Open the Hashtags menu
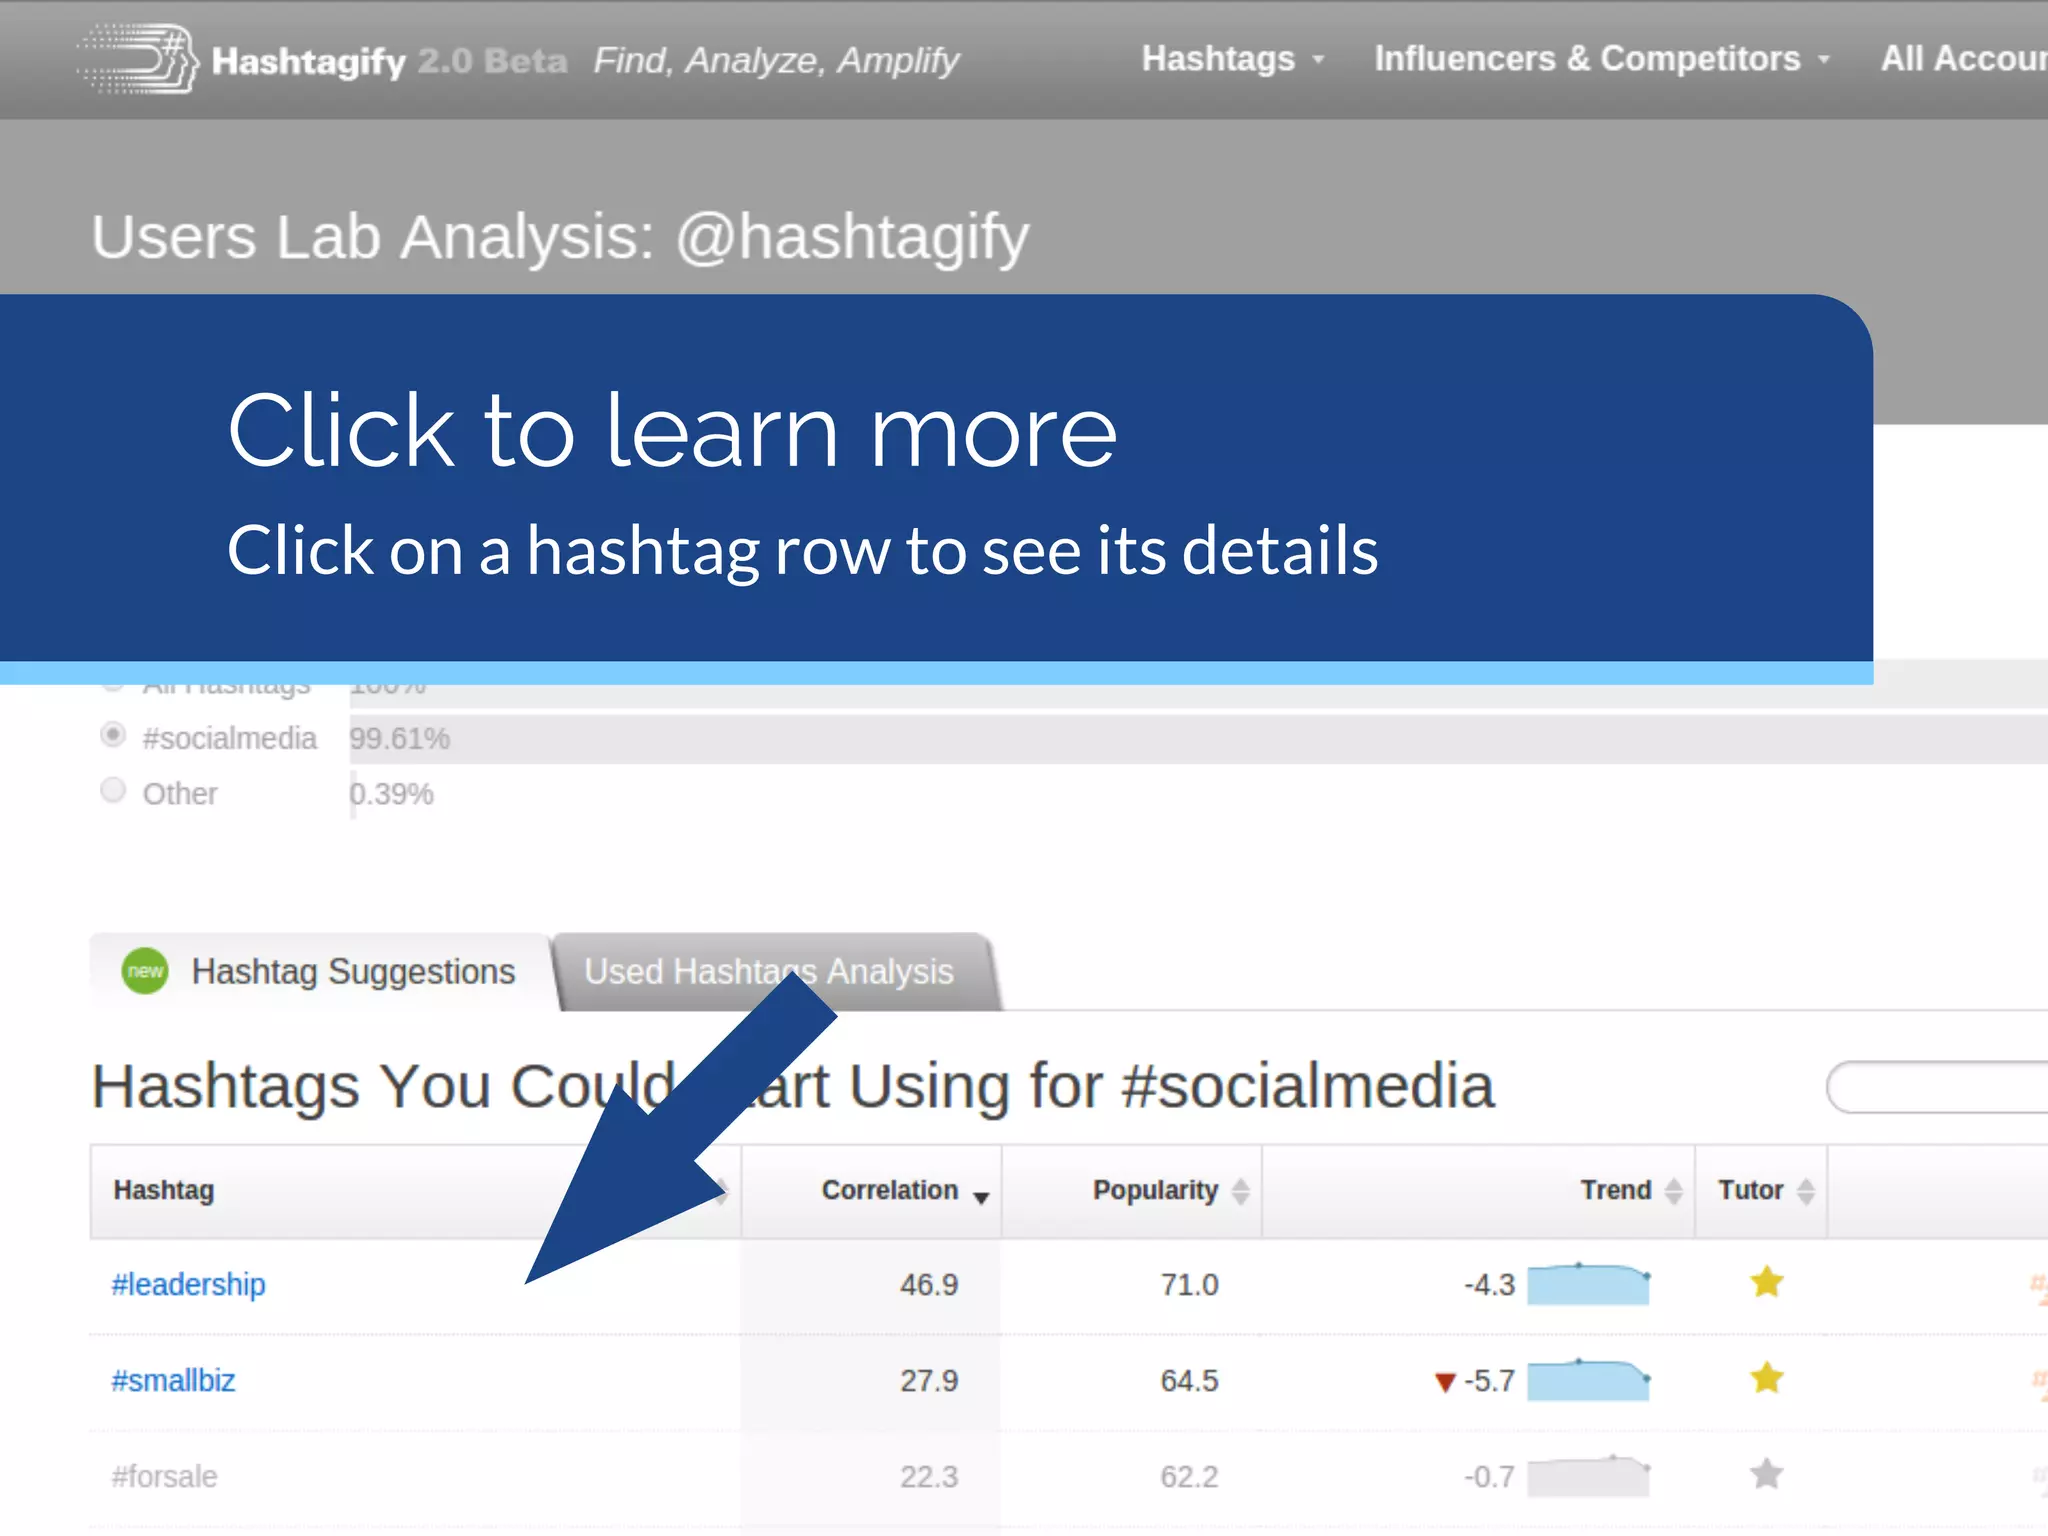Image resolution: width=2048 pixels, height=1536 pixels. click(1233, 59)
